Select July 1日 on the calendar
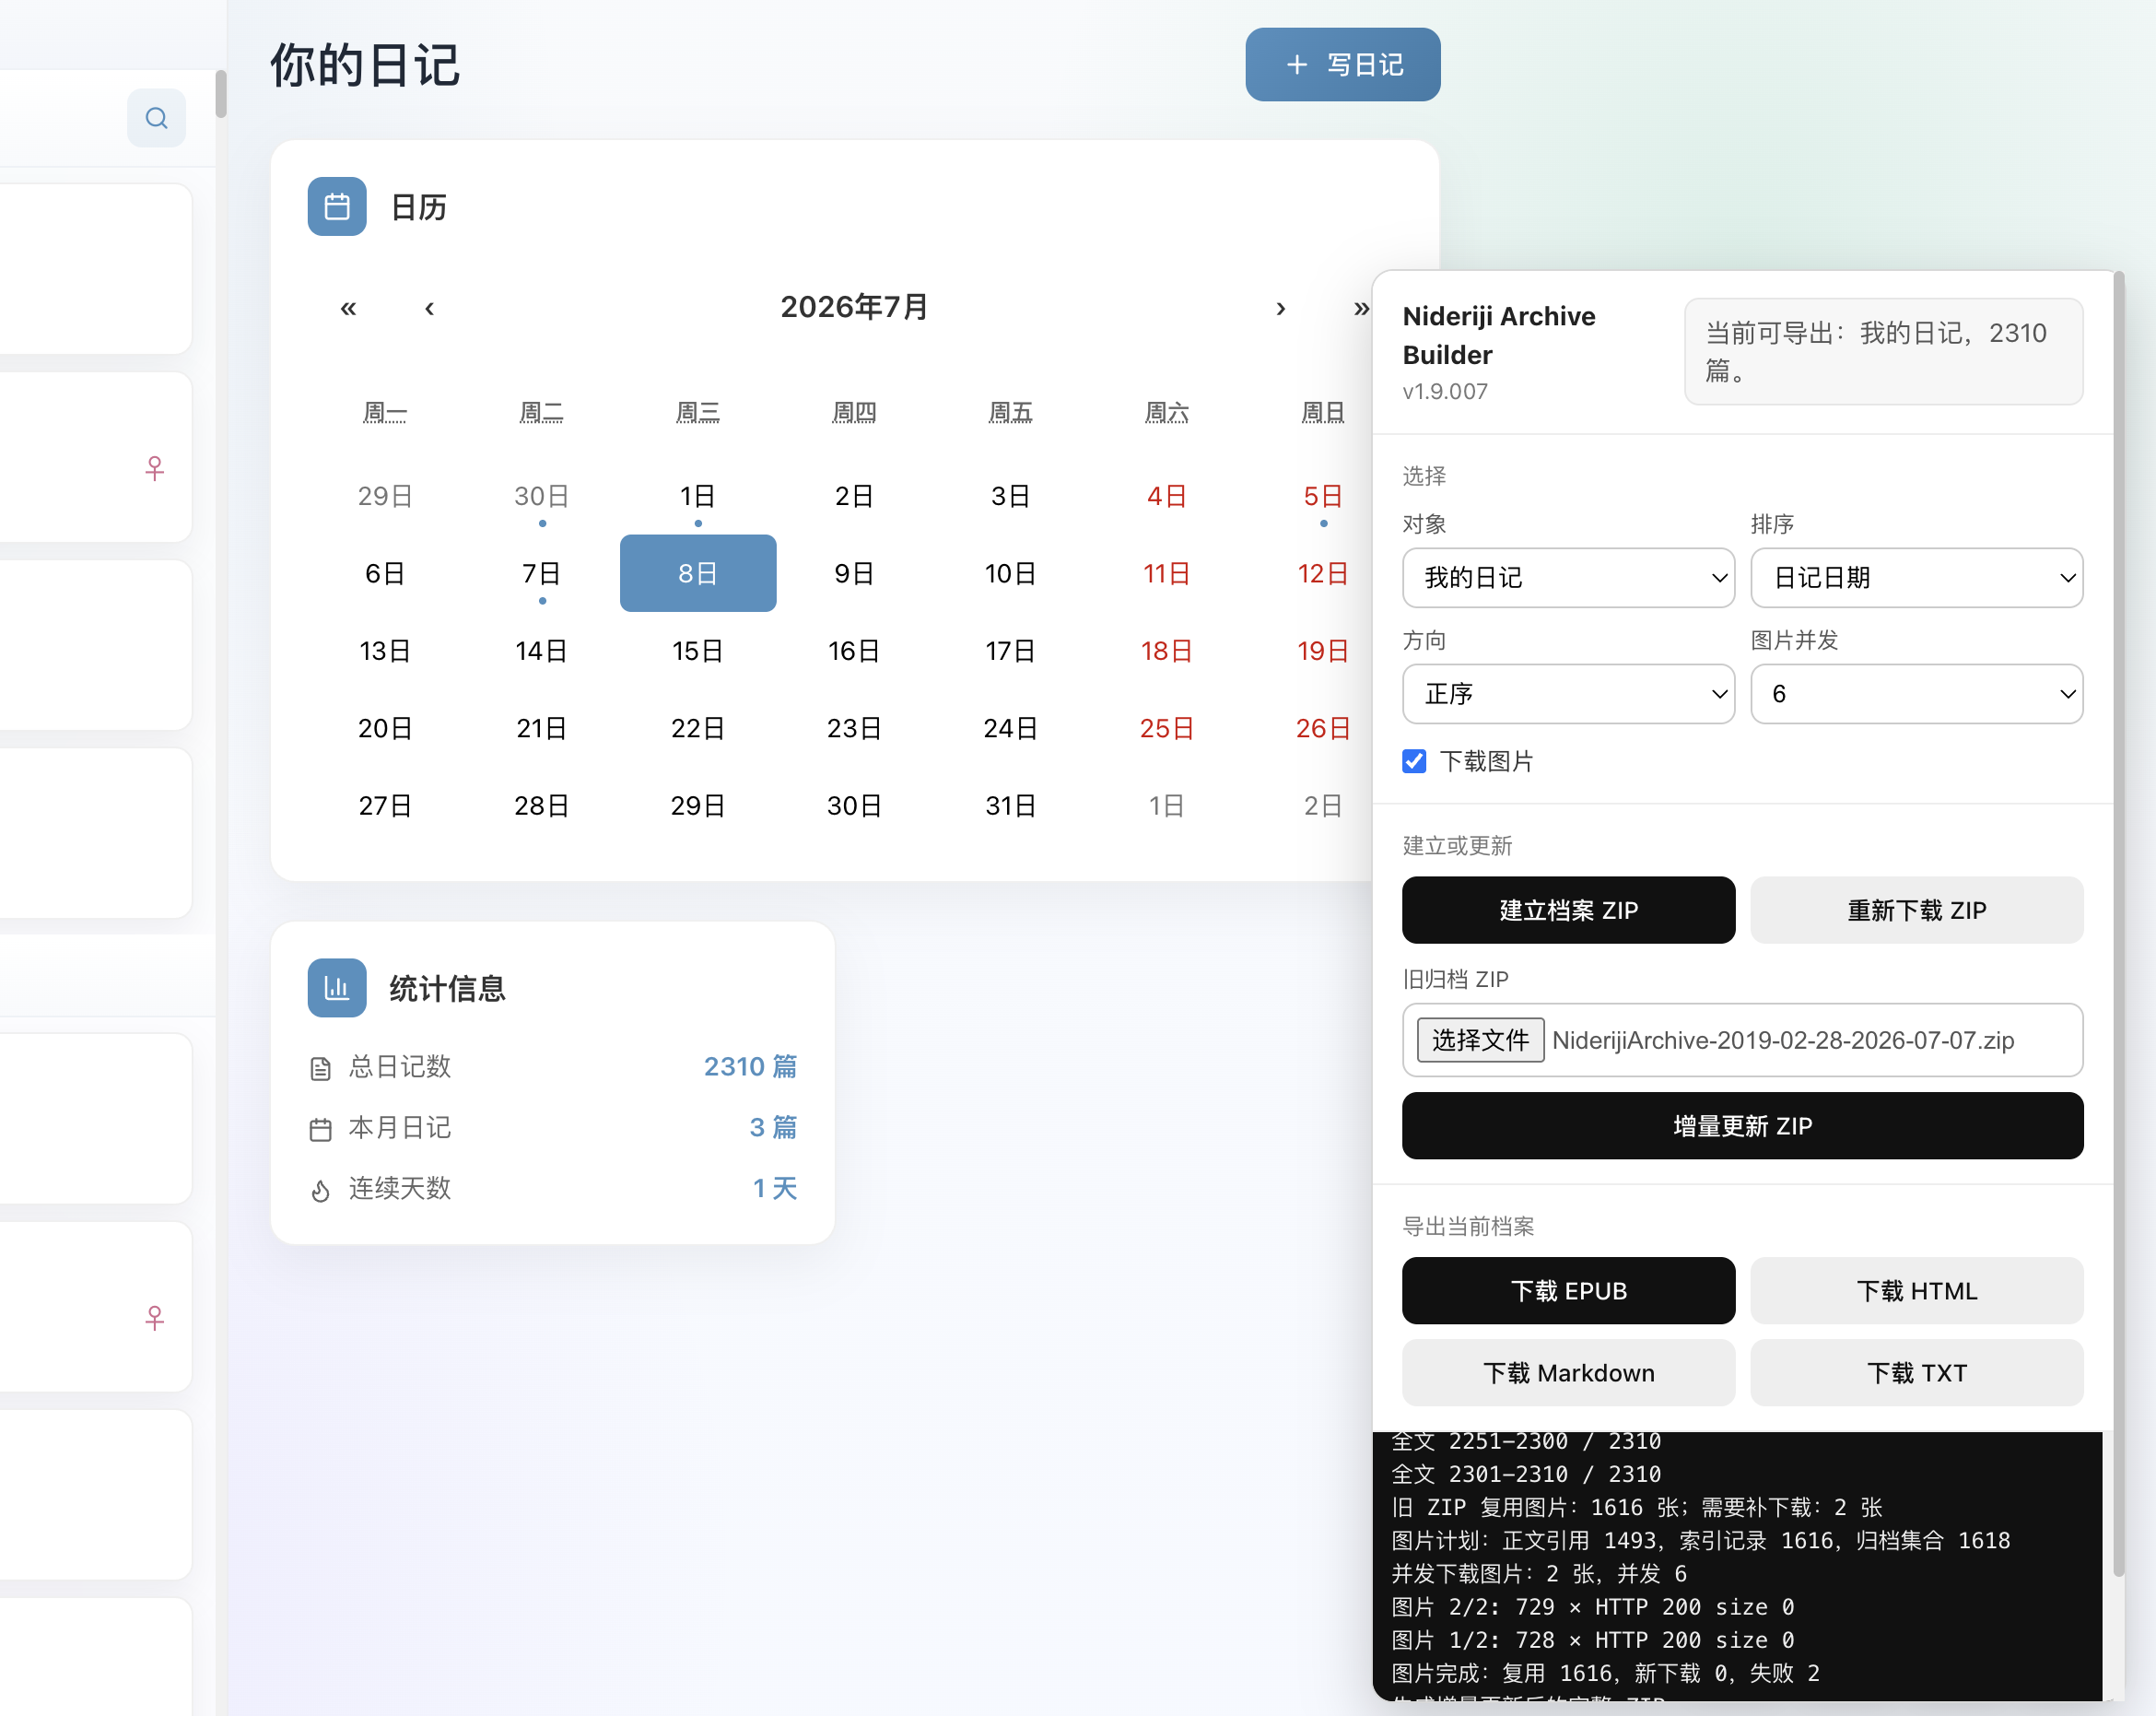2156x1716 pixels. [x=698, y=496]
